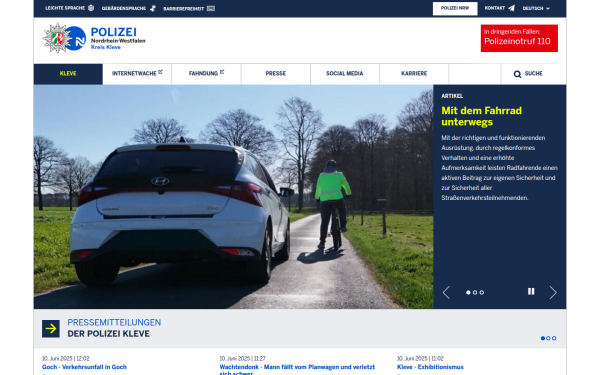600x375 pixels.
Task: Open the 'Mit dem Fahrrad unterwegs' article headline
Action: click(x=481, y=116)
